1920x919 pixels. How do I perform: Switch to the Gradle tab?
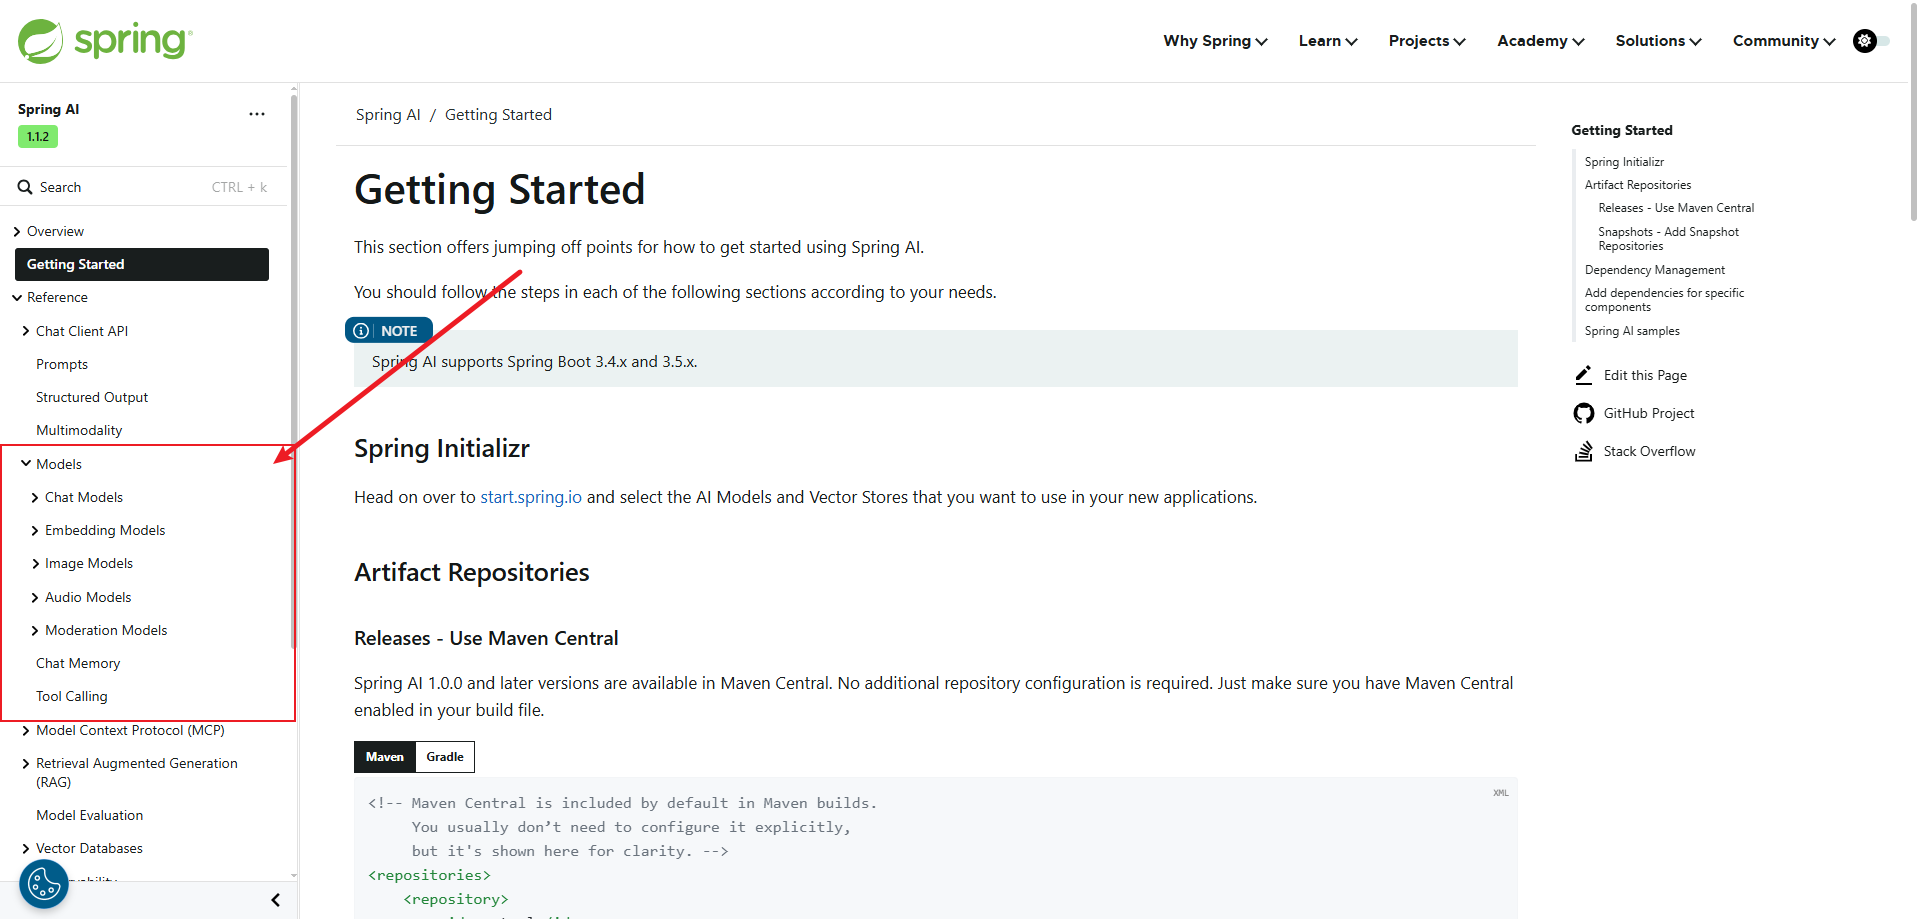tap(445, 757)
